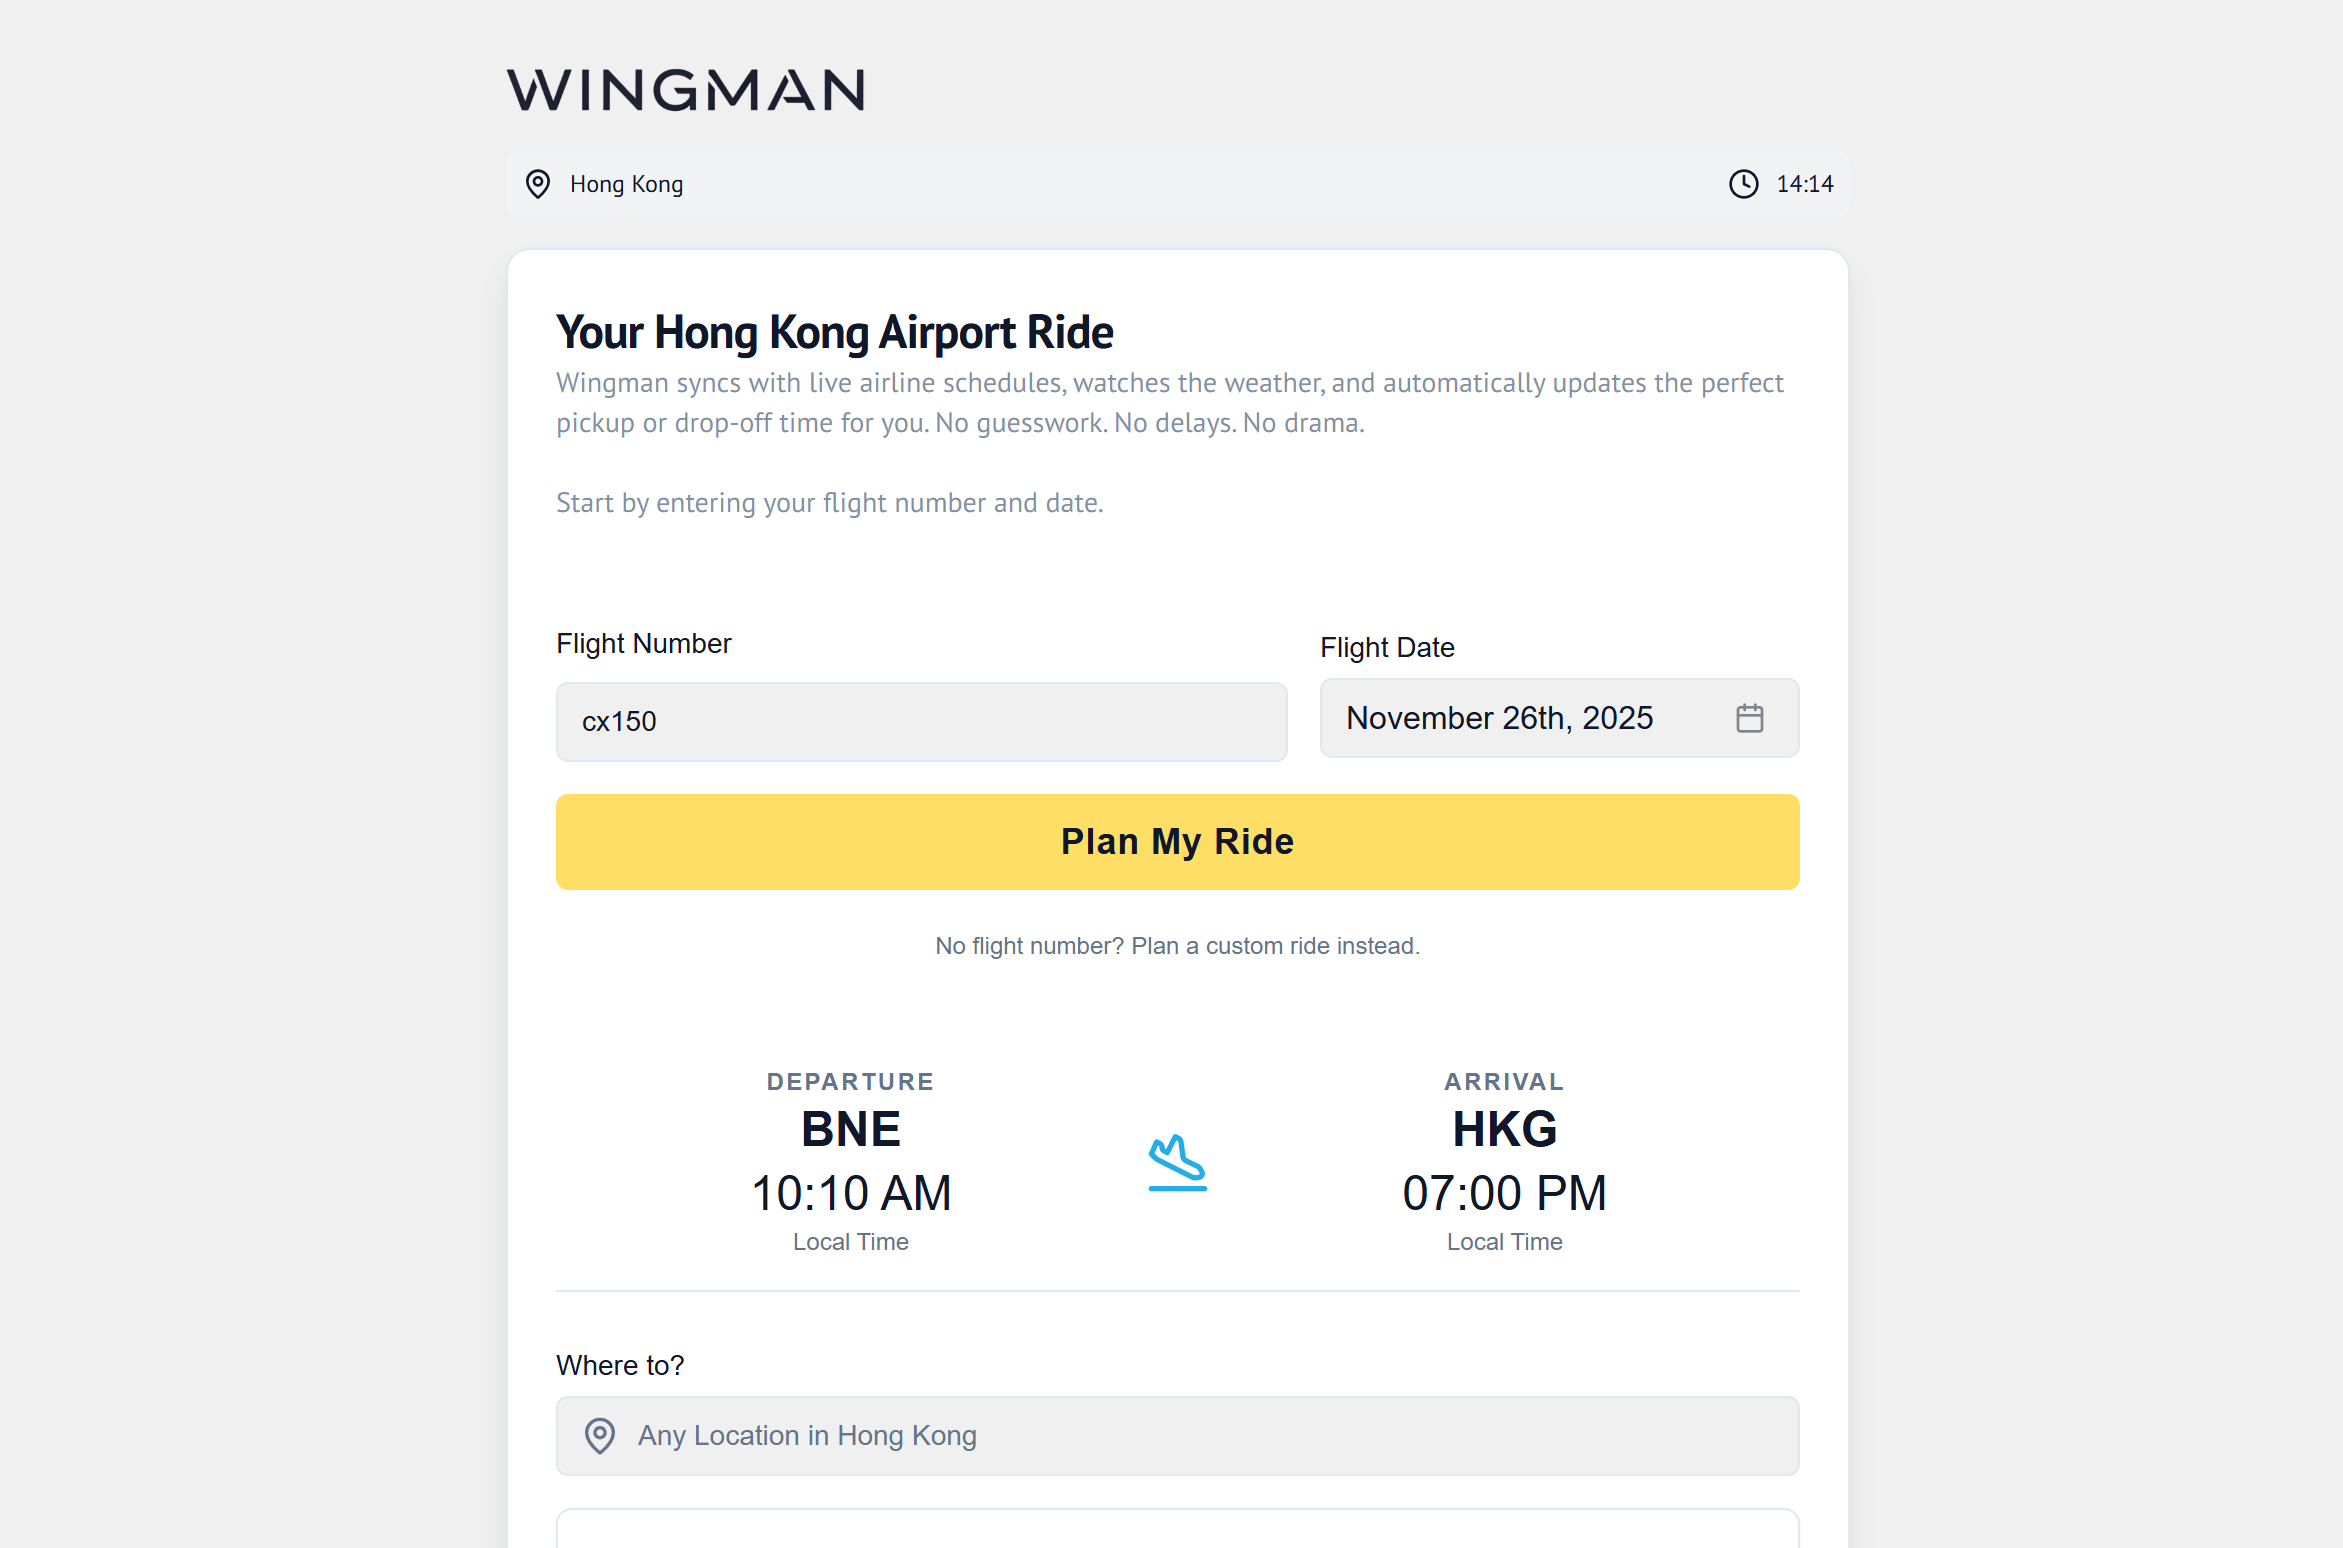Click the cx150 flight number field
The width and height of the screenshot is (2343, 1548).
click(x=921, y=721)
